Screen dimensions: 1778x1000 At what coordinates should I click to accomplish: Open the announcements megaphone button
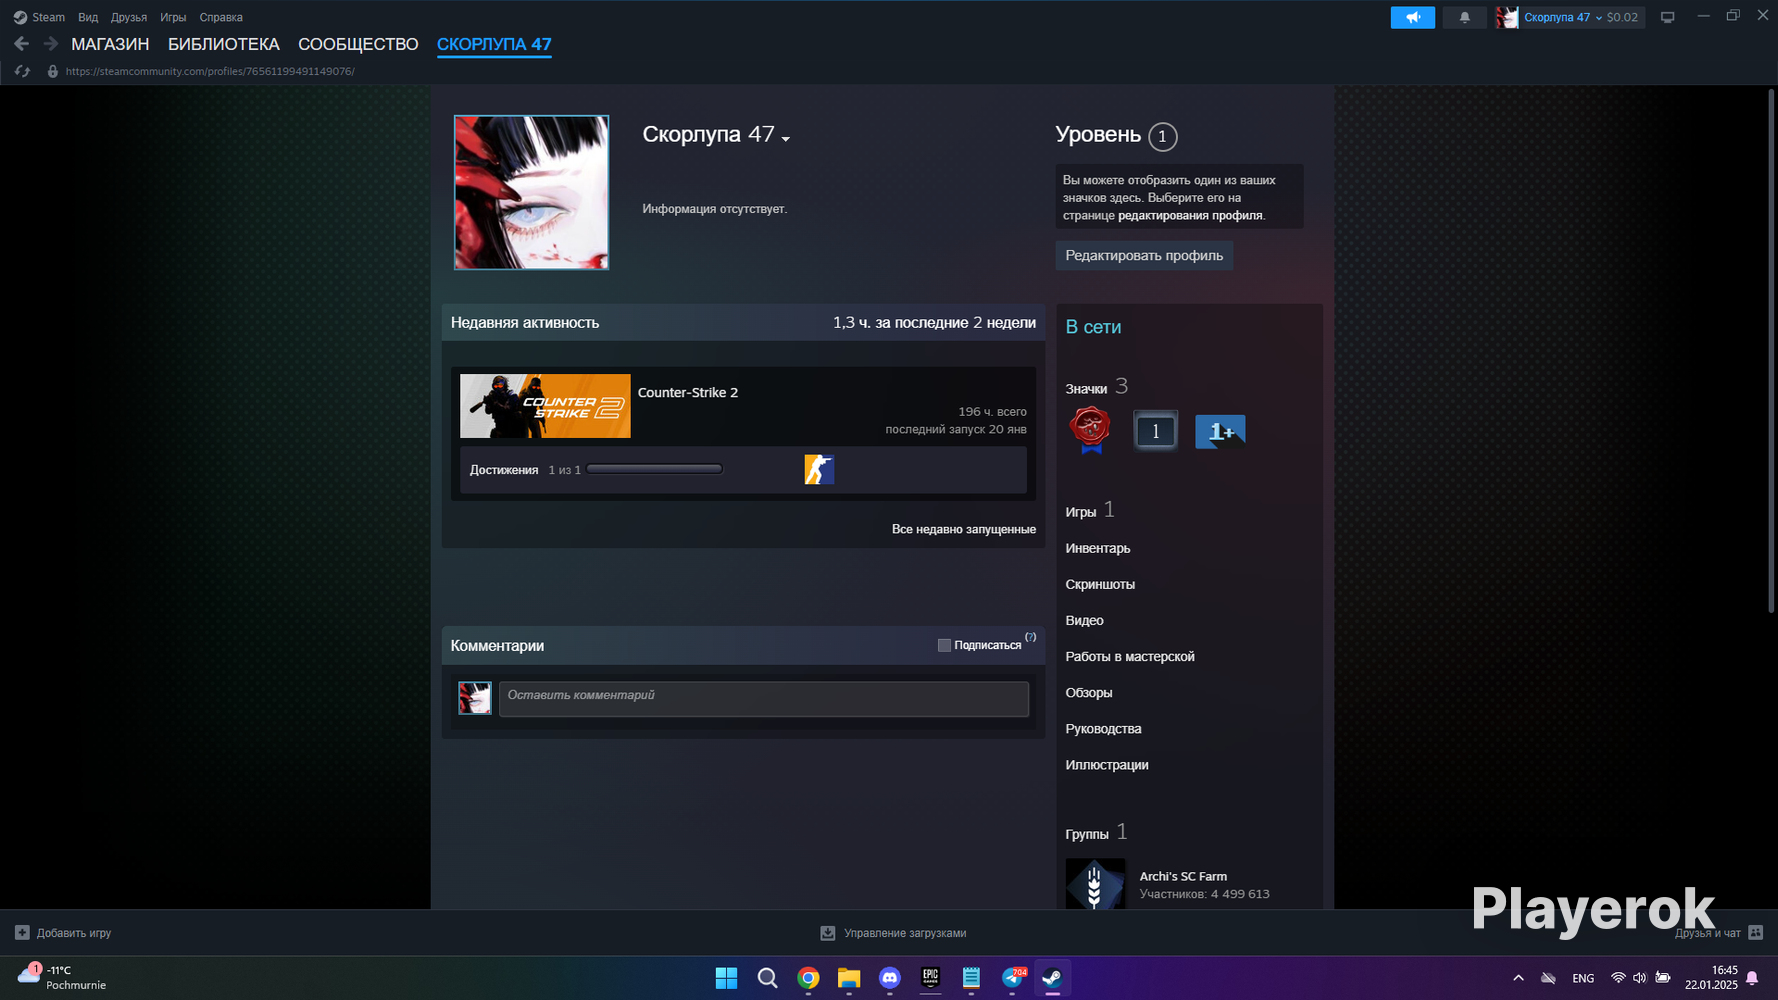pos(1412,17)
